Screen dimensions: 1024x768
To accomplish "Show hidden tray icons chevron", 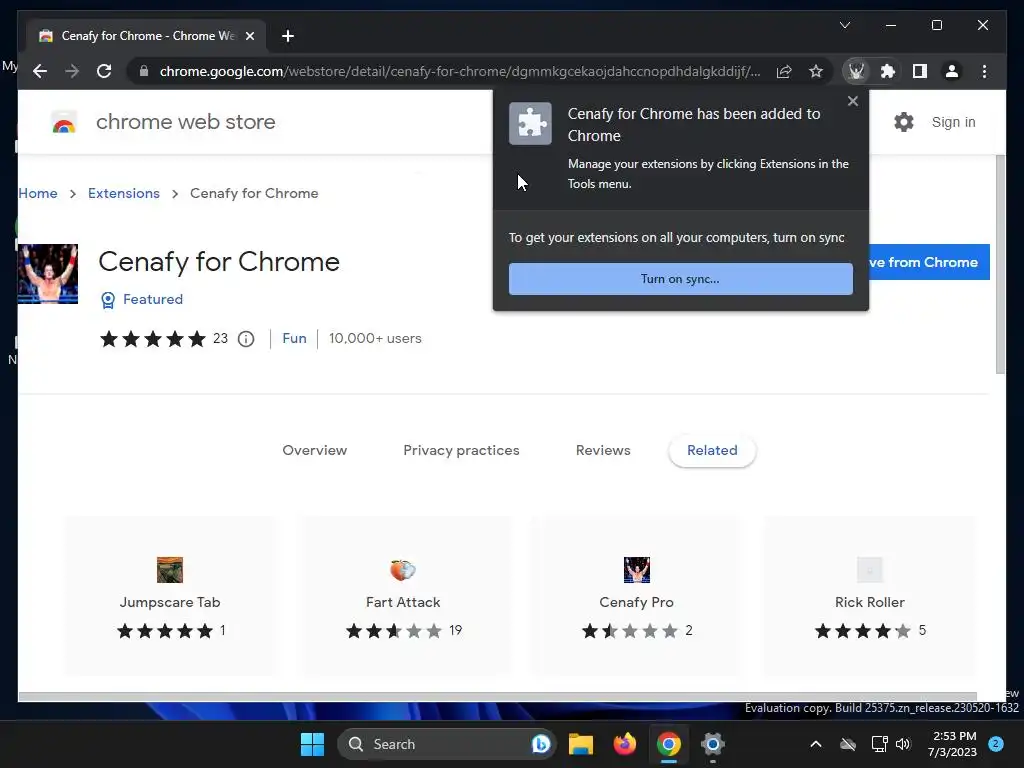I will [x=816, y=744].
